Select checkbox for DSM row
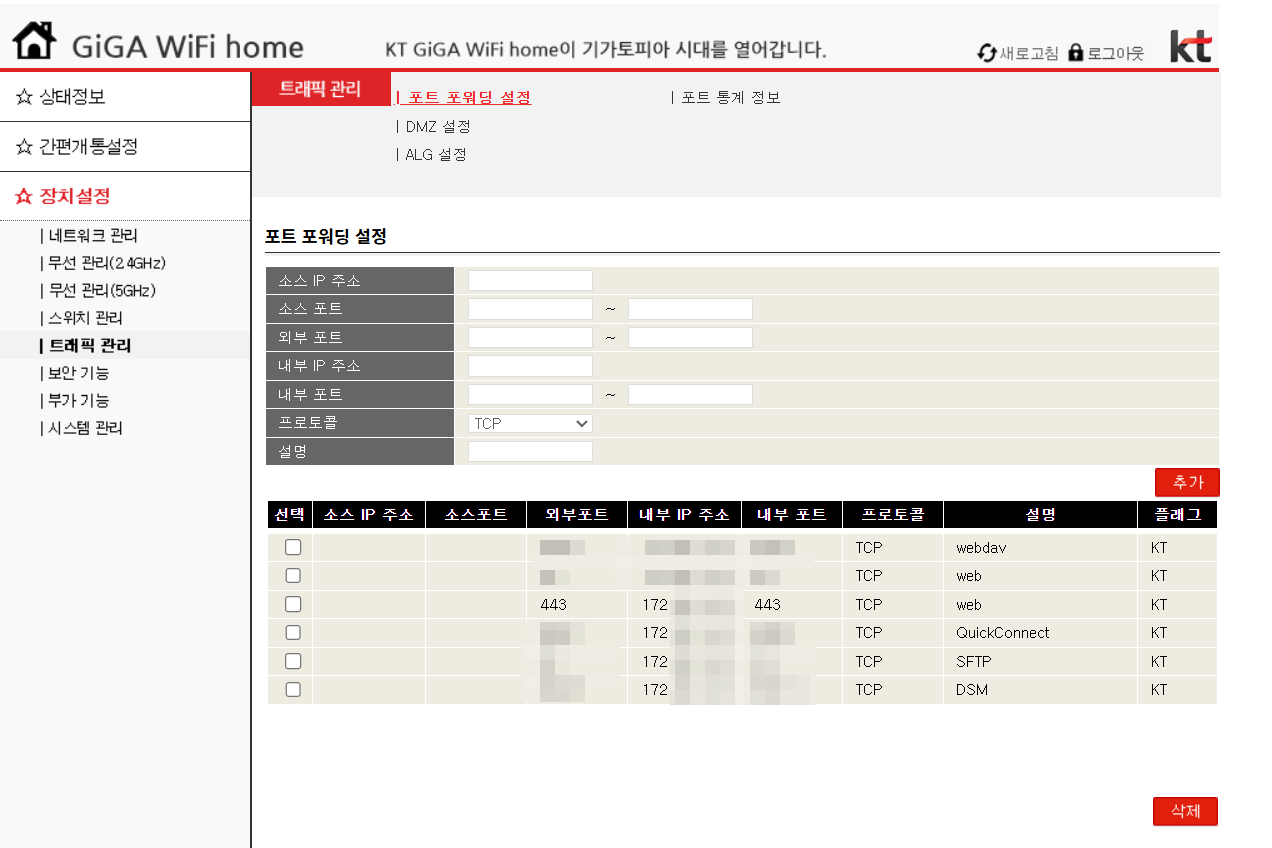Image resolution: width=1272 pixels, height=848 pixels. pyautogui.click(x=293, y=689)
